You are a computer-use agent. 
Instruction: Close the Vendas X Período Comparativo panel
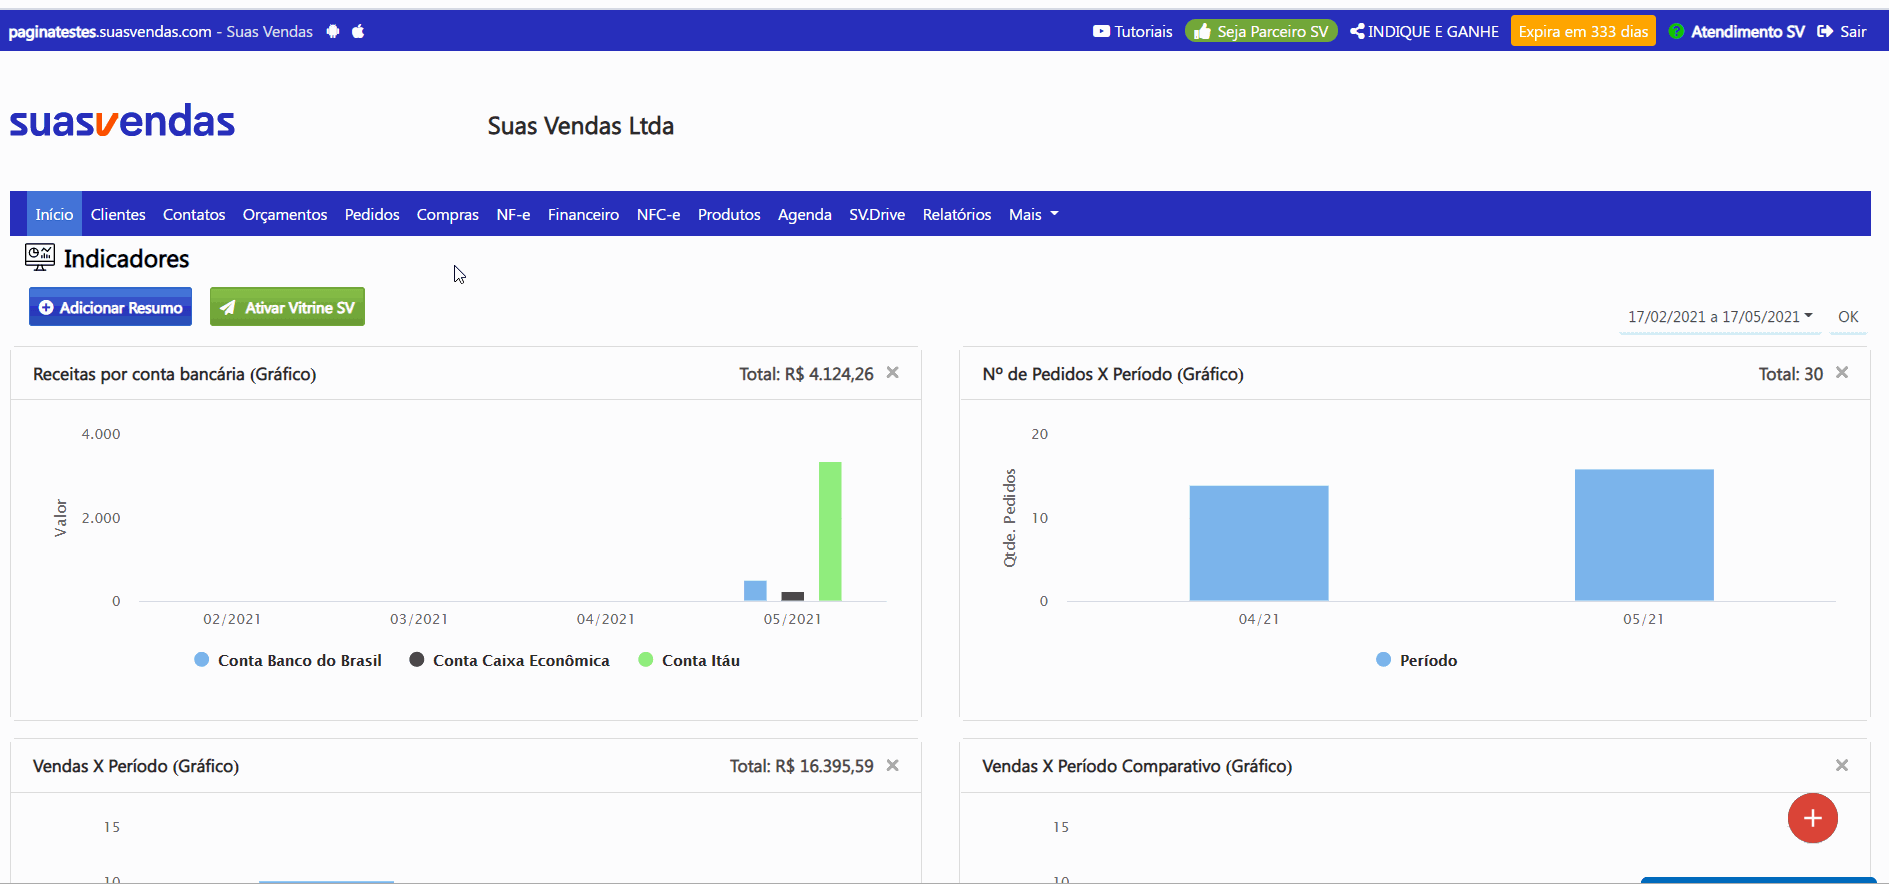point(1842,765)
